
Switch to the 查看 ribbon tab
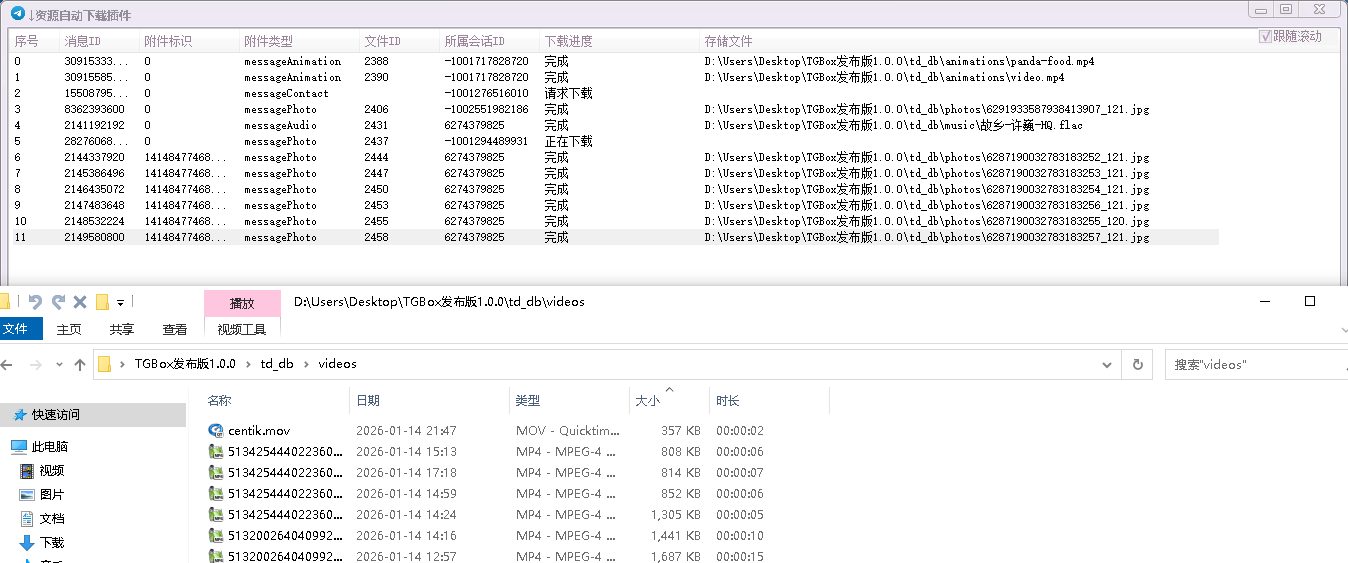click(175, 329)
